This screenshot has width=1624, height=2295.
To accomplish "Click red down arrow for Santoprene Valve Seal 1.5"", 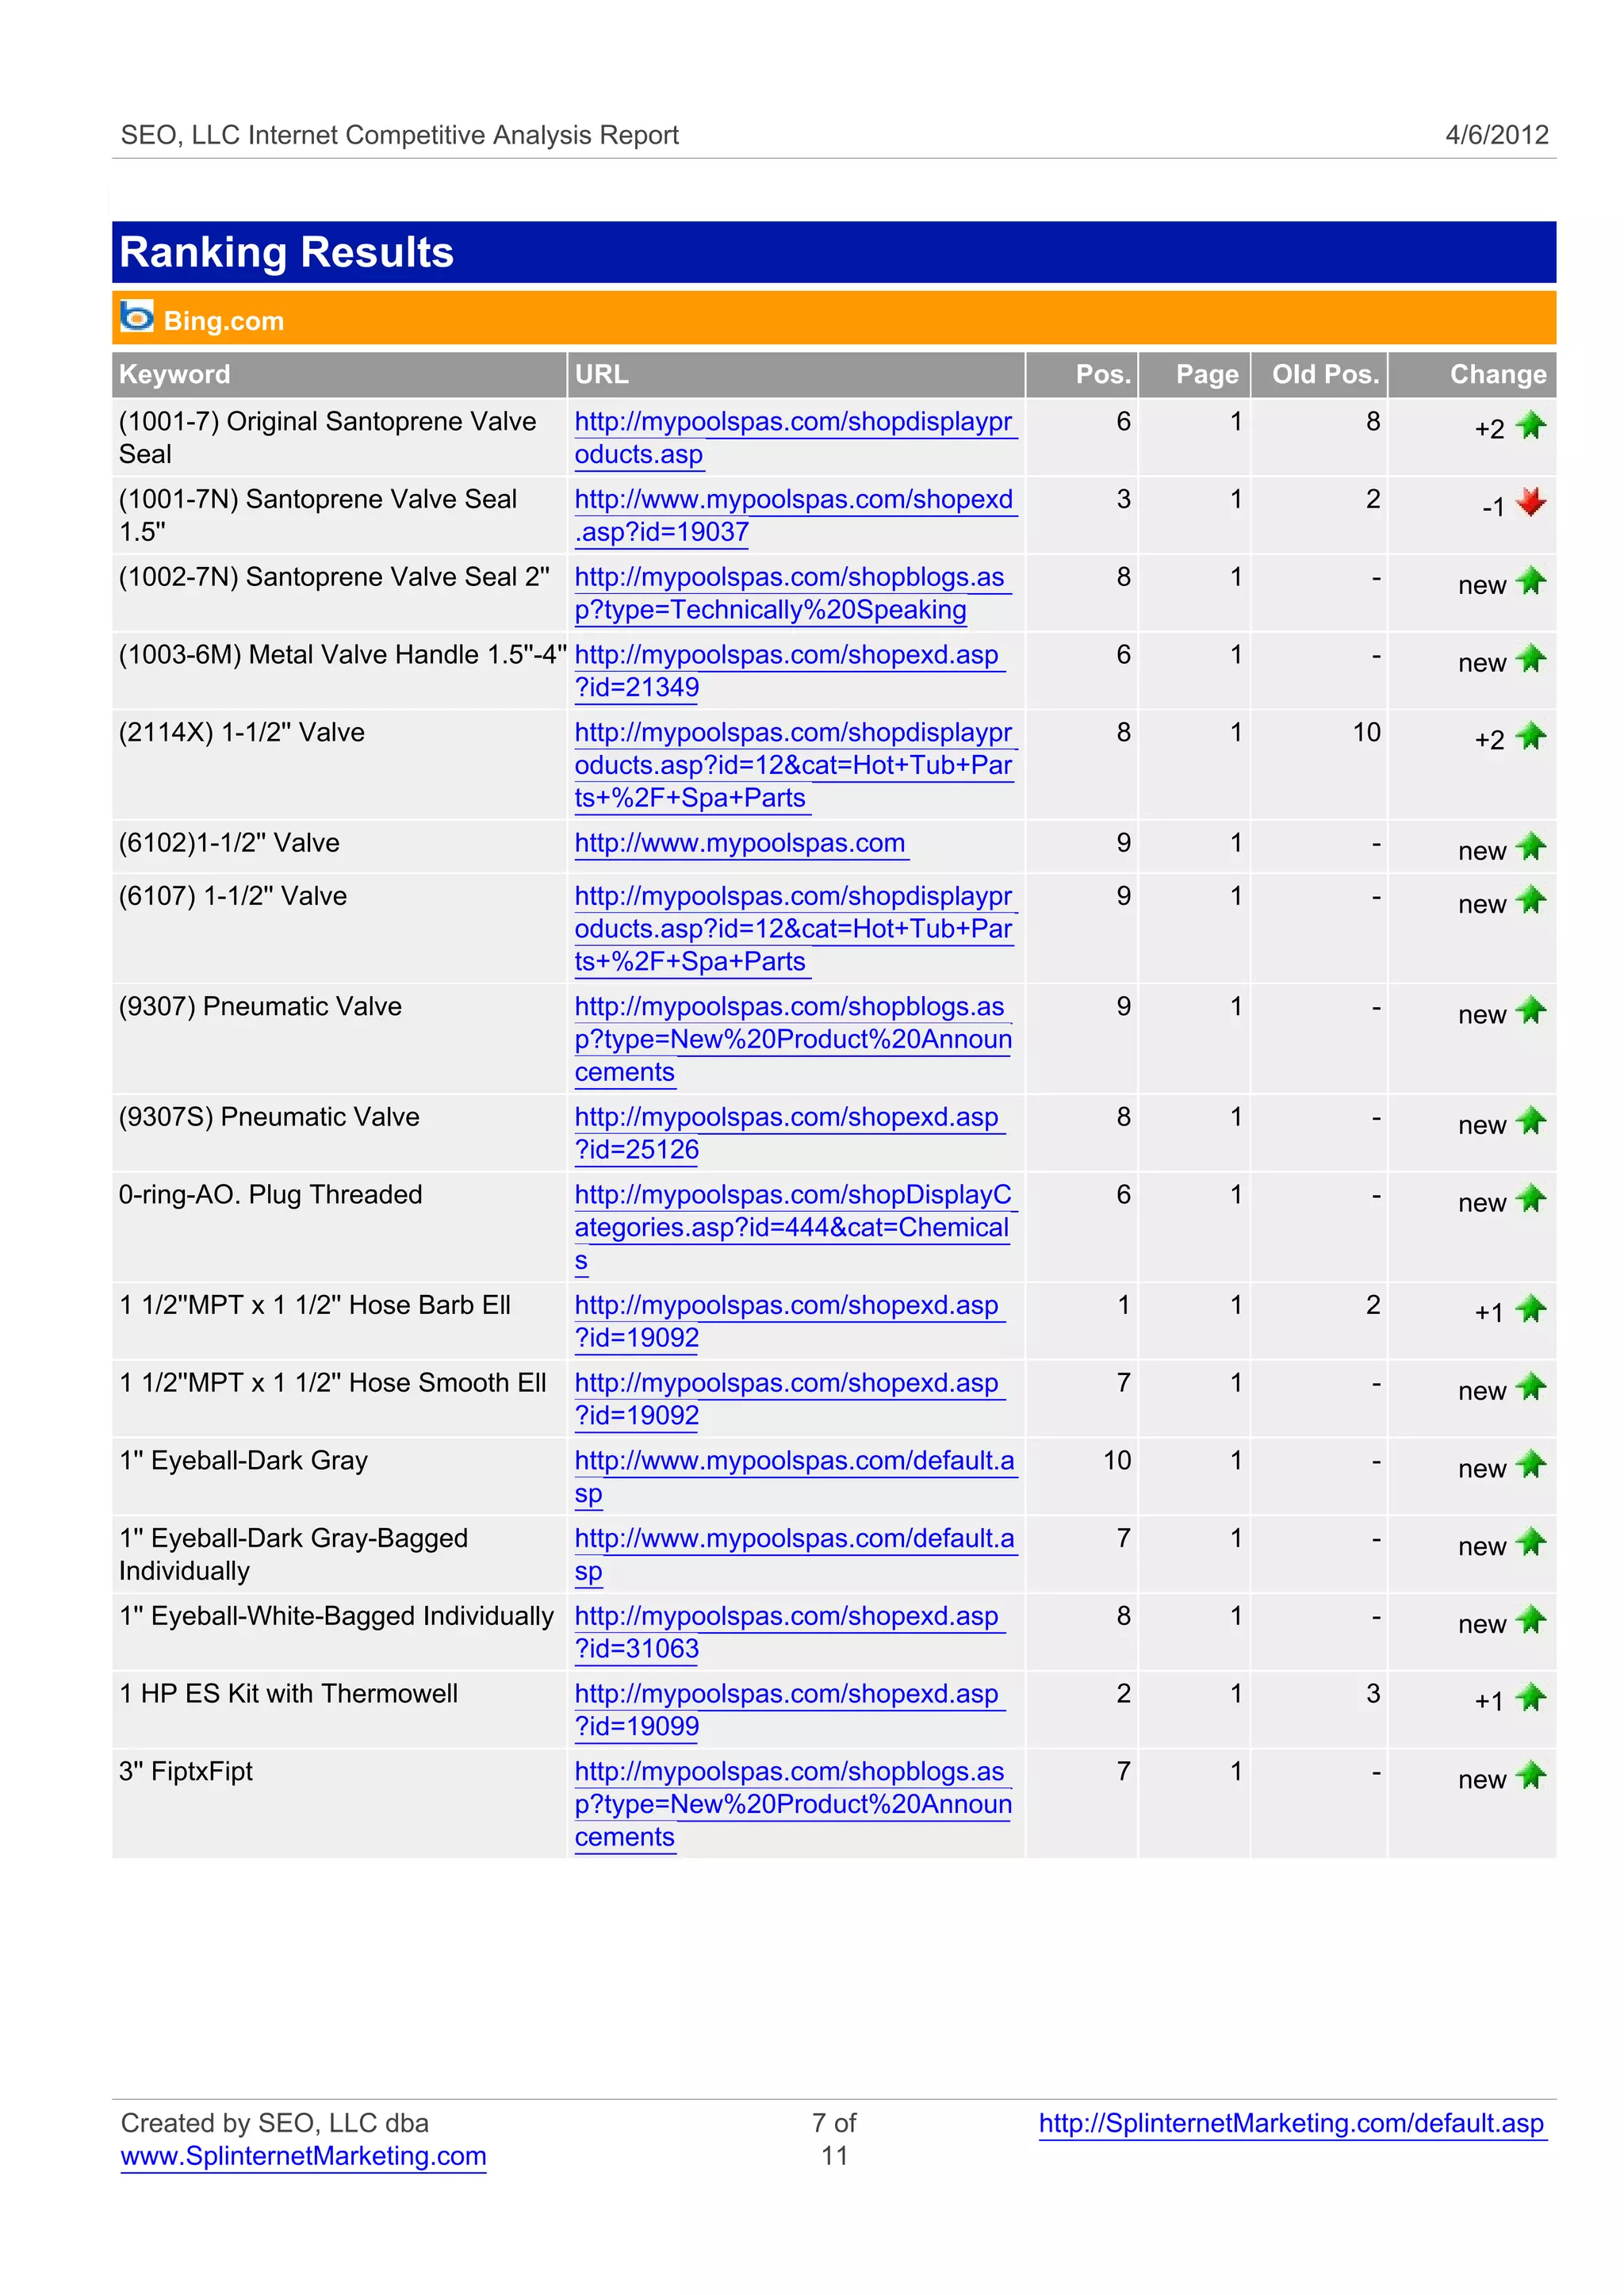I will [1530, 502].
